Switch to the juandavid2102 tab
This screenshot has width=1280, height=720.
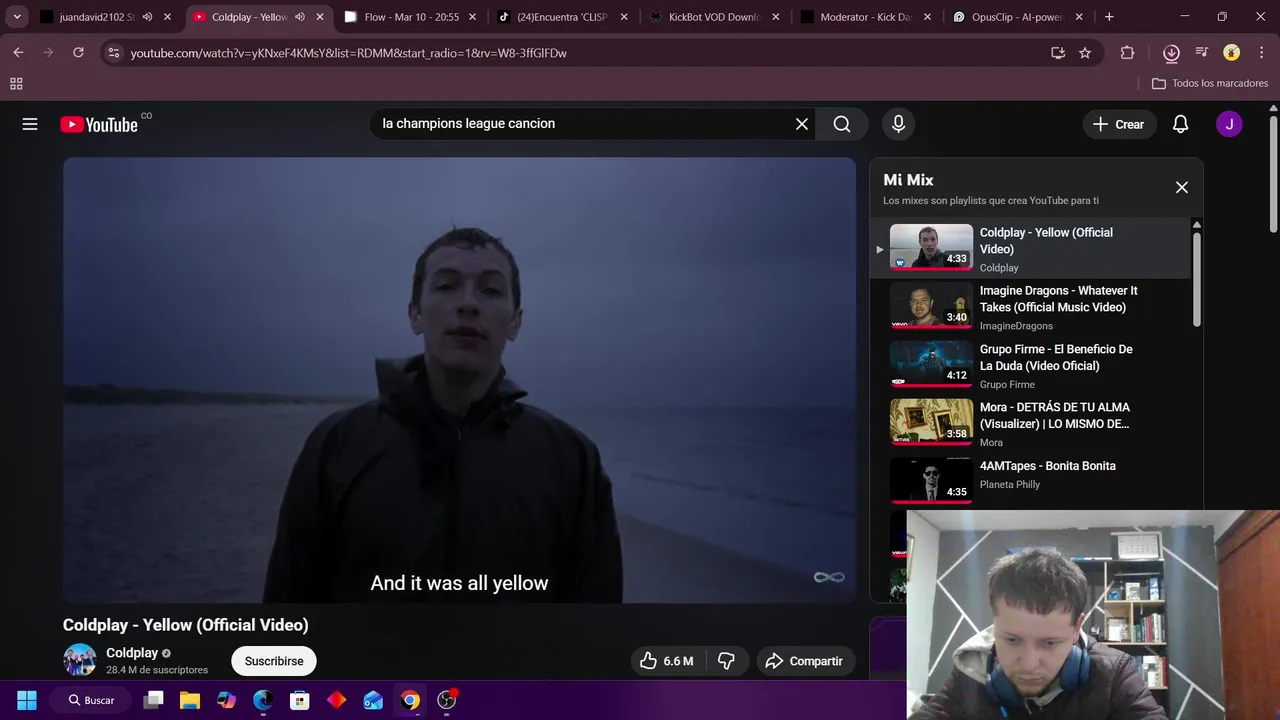click(x=97, y=17)
